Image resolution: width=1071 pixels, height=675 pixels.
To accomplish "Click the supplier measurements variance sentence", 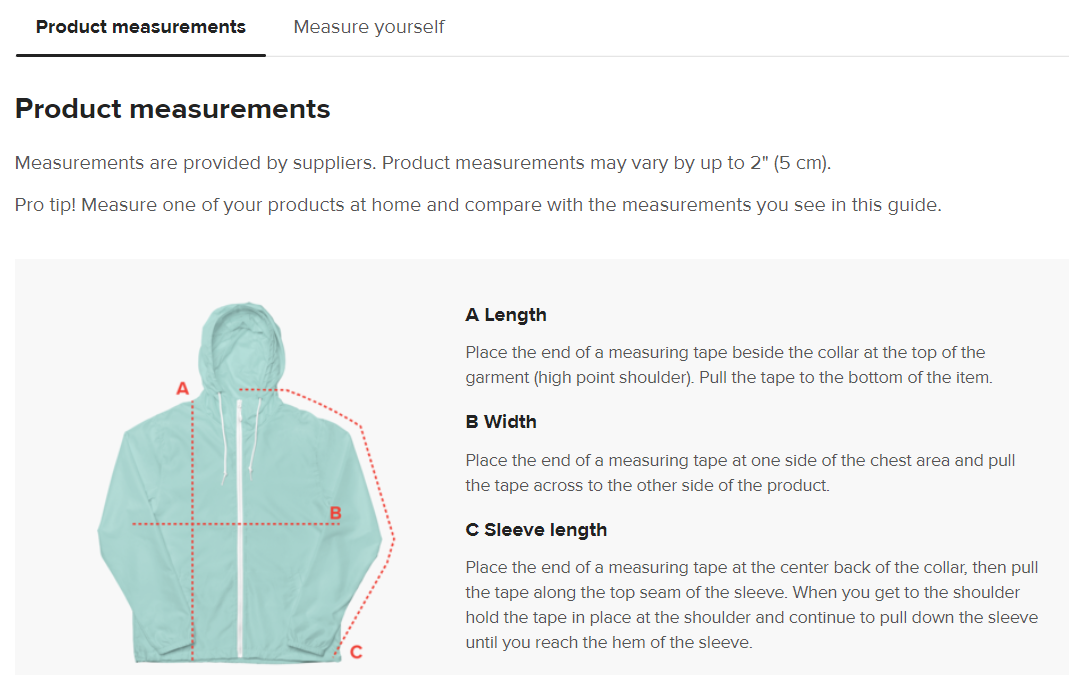I will pyautogui.click(x=423, y=163).
